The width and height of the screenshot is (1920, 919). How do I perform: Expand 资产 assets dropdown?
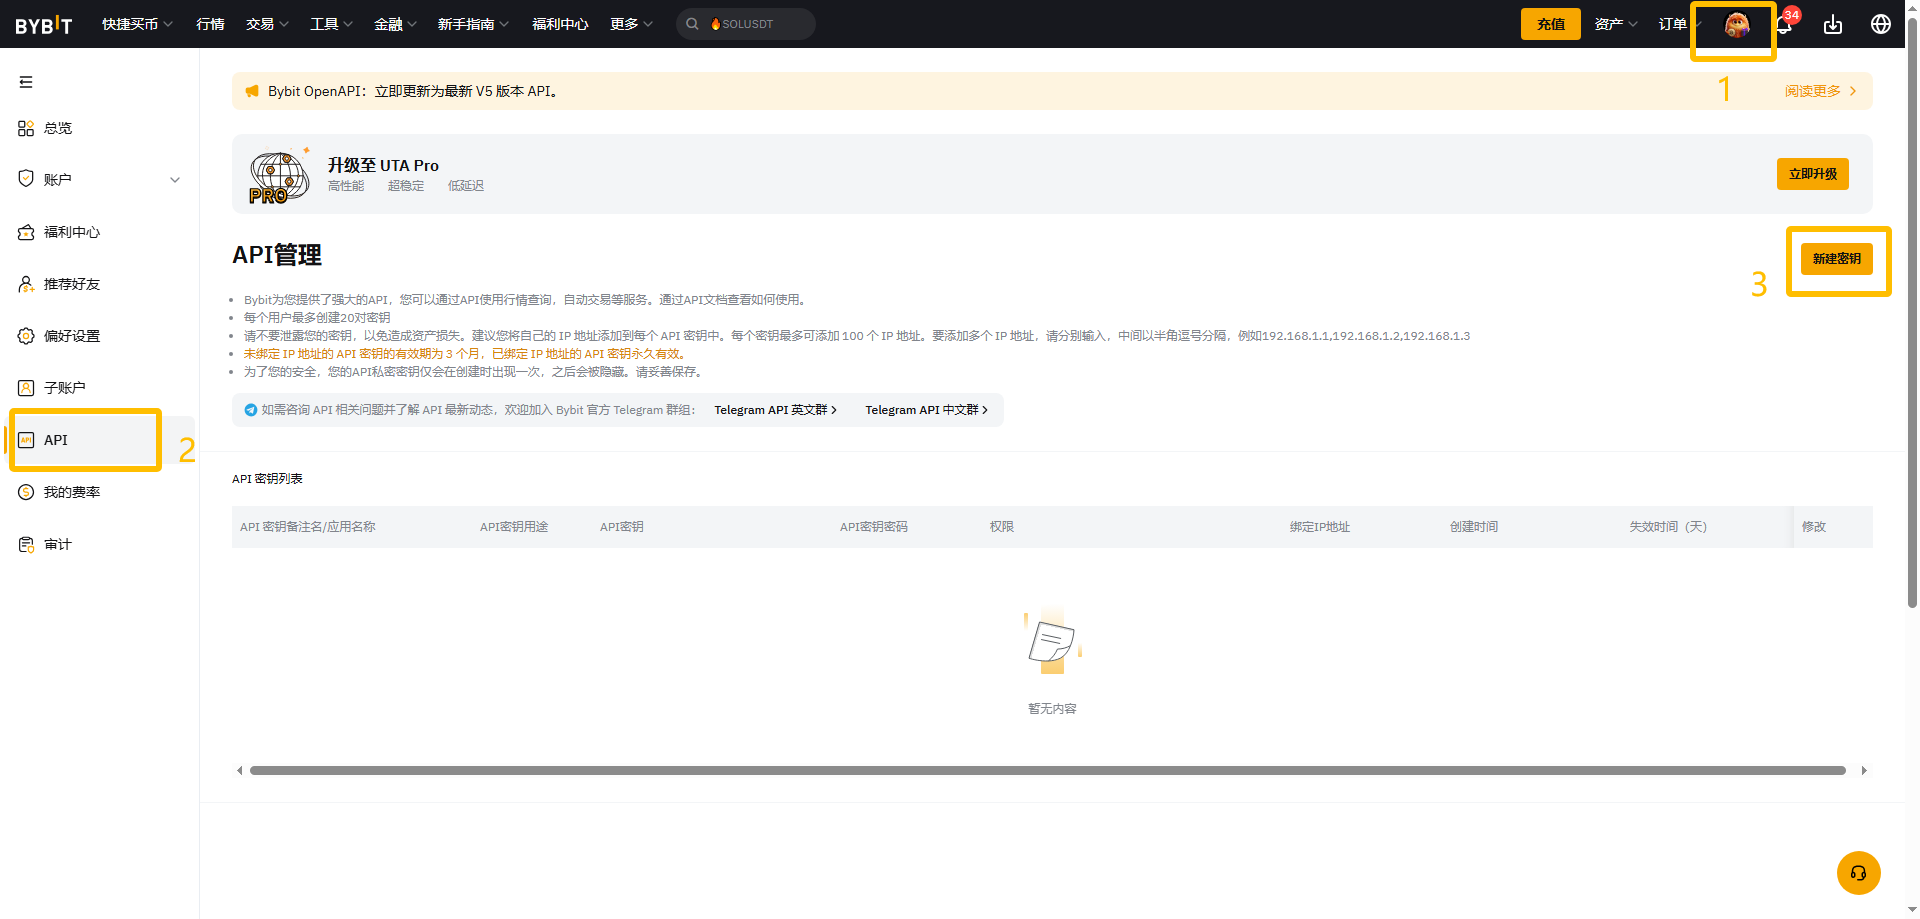1616,24
